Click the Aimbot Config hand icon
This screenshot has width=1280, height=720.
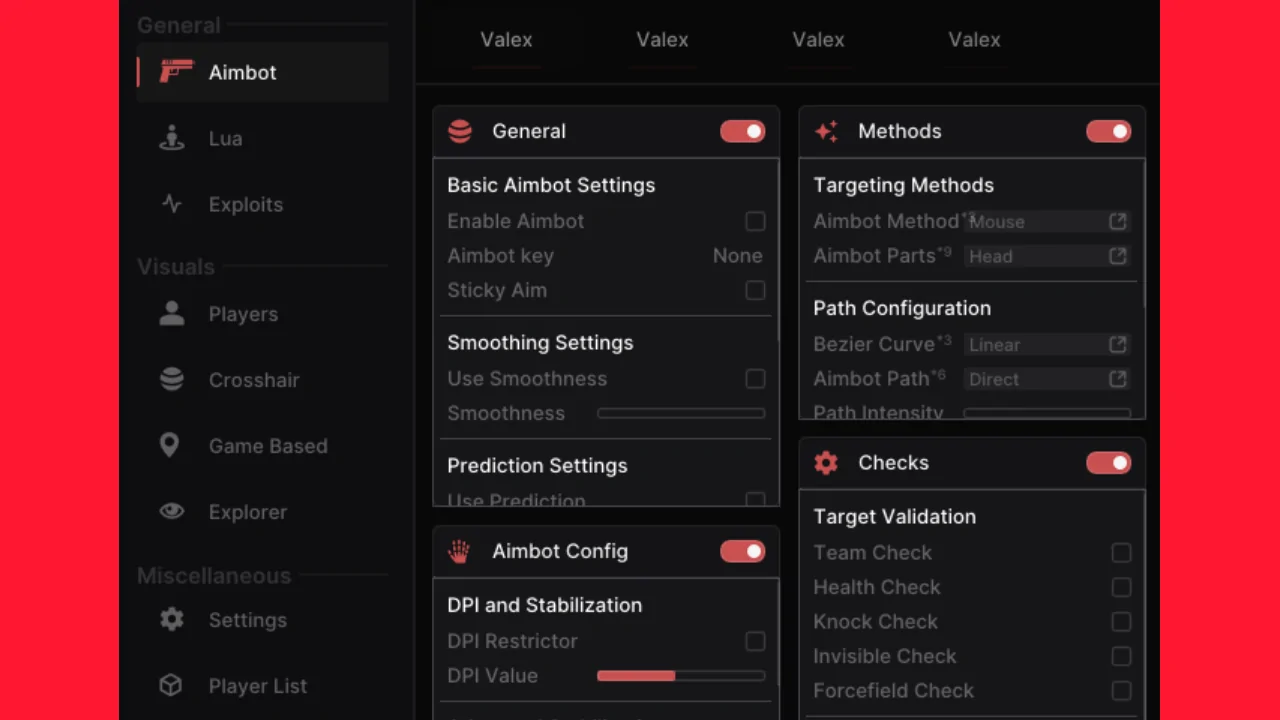pyautogui.click(x=459, y=551)
